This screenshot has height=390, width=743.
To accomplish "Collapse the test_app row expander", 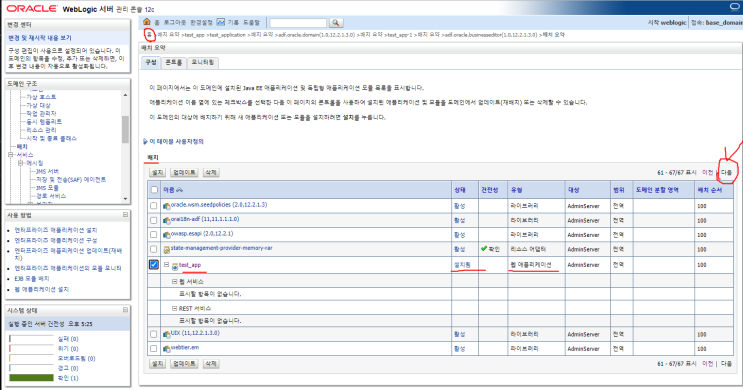I will 166,264.
